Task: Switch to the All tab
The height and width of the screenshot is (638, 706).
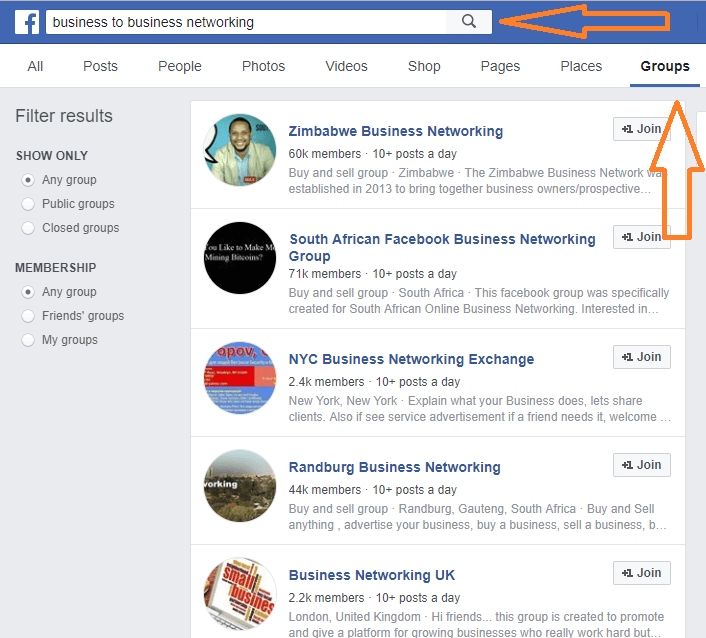Action: tap(35, 66)
